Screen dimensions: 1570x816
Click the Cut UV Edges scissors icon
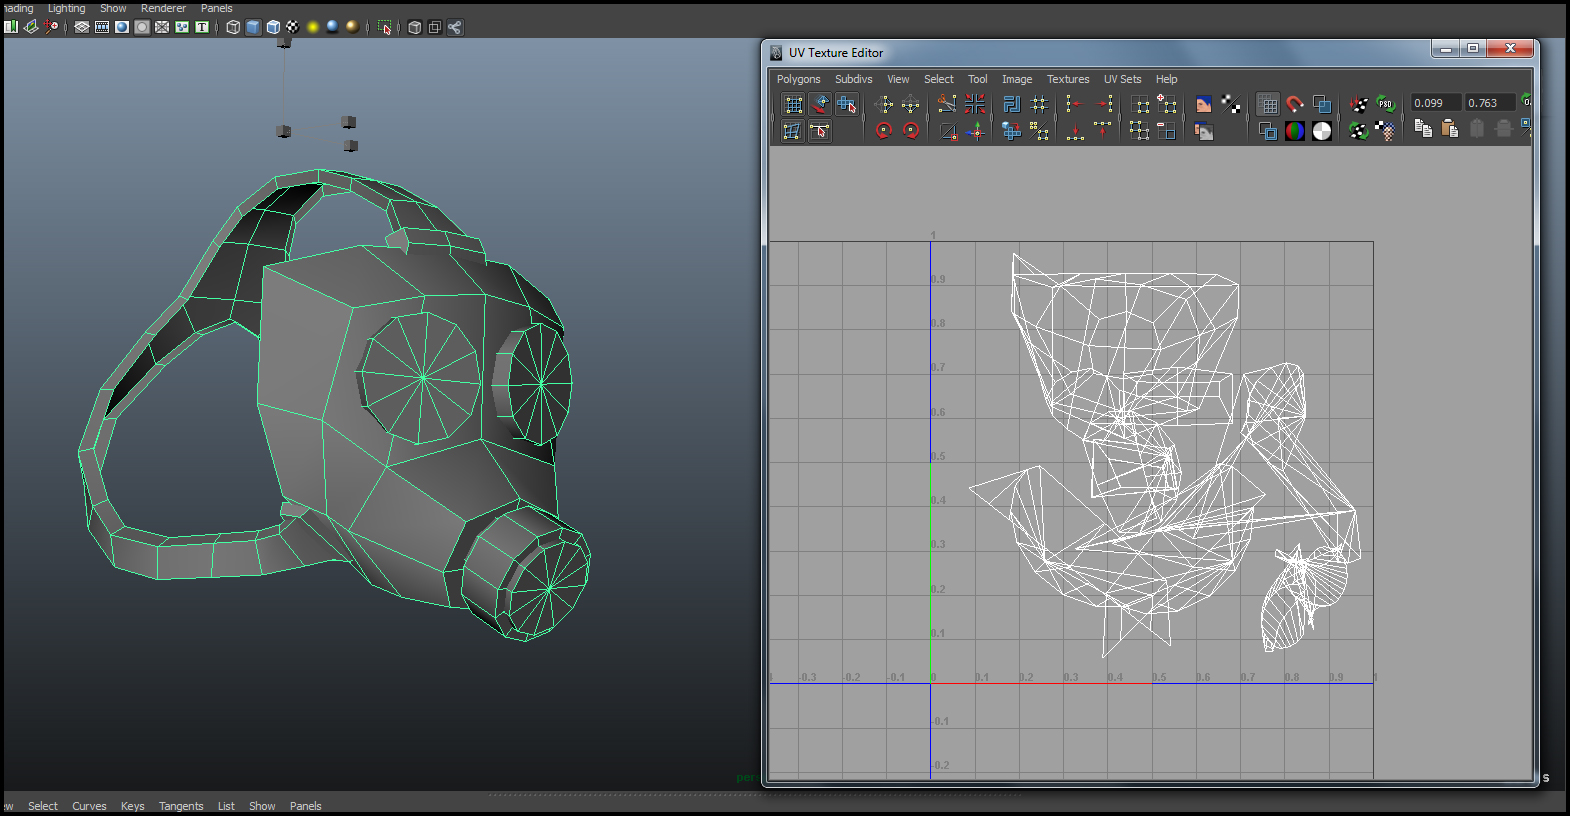click(946, 104)
